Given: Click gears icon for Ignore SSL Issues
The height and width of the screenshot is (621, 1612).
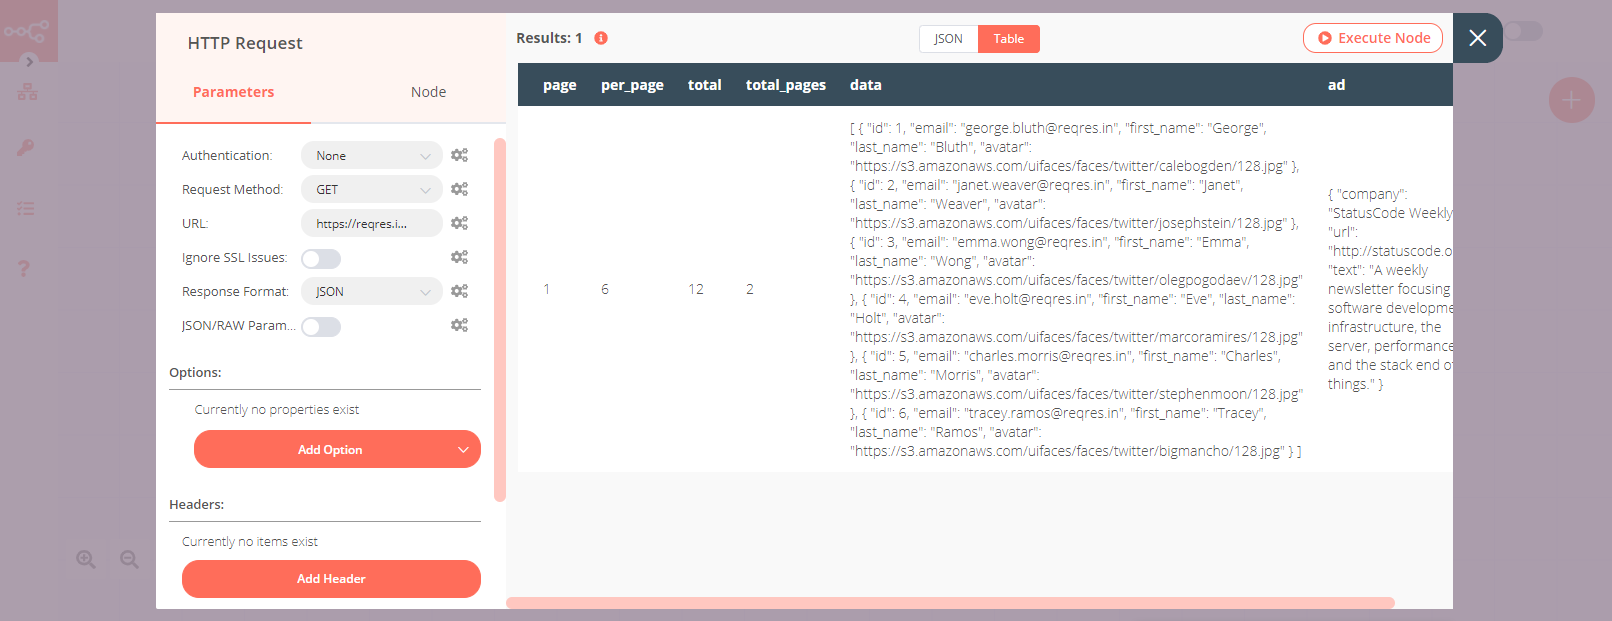Looking at the screenshot, I should tap(459, 257).
